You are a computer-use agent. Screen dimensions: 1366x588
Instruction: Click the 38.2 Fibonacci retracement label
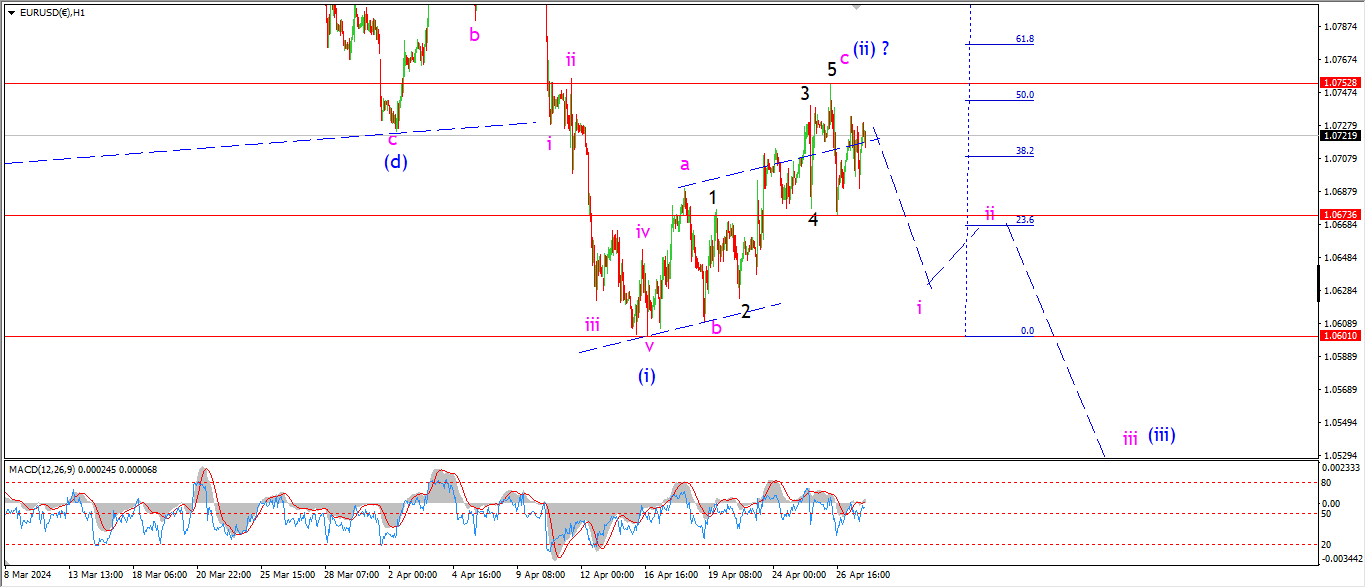[x=1024, y=151]
